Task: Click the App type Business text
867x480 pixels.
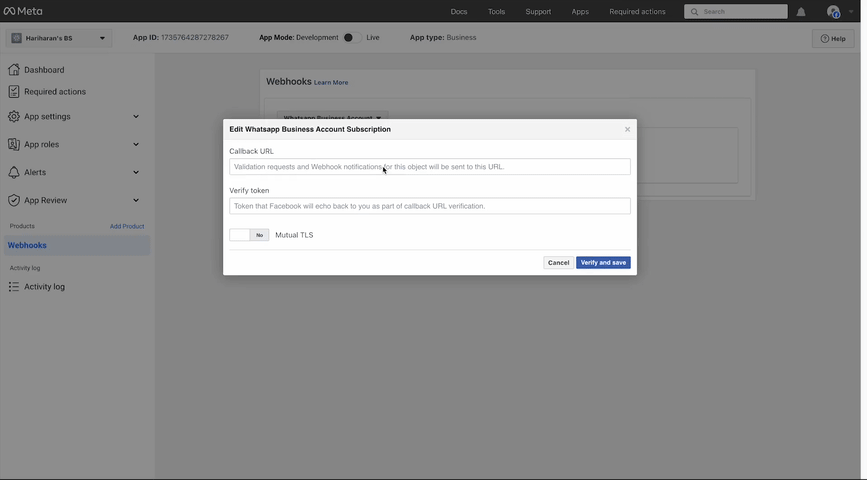Action: coord(443,38)
